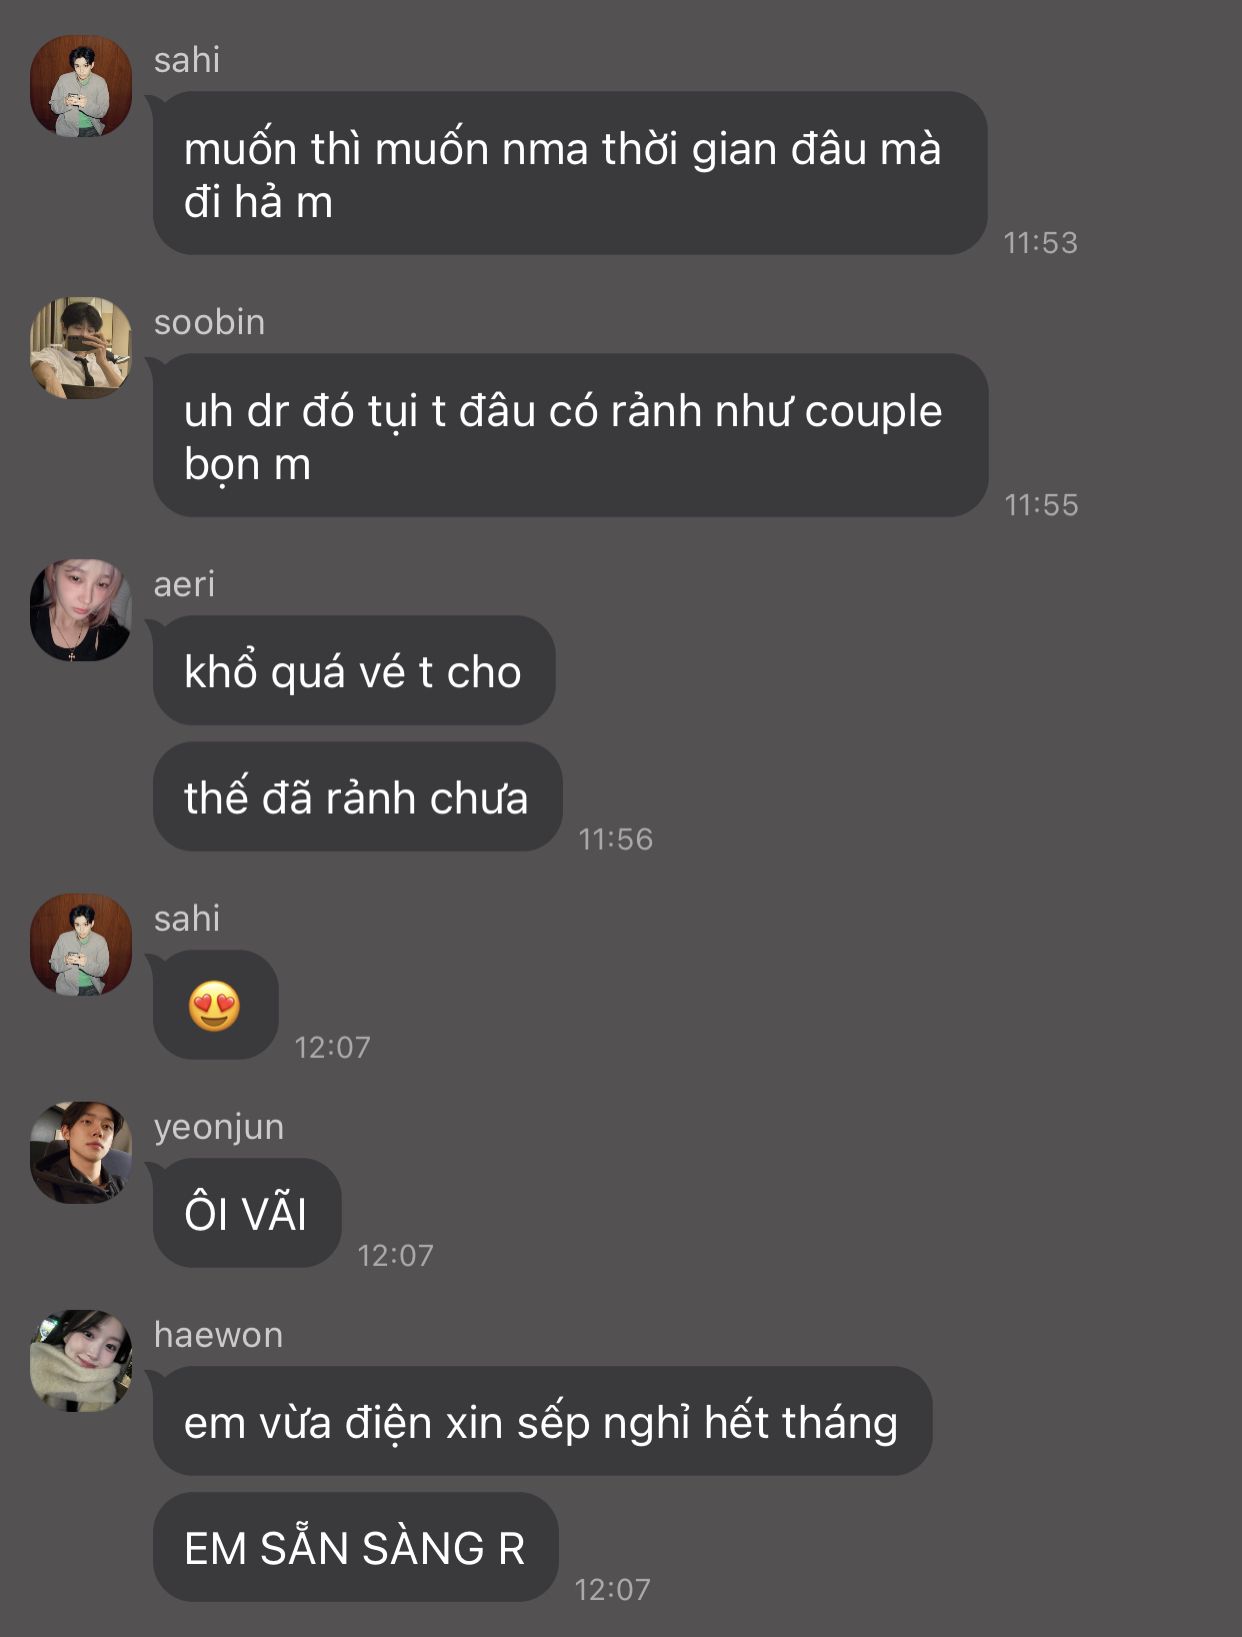Click the 'haewon' sender name
This screenshot has height=1637, width=1242.
[218, 1335]
